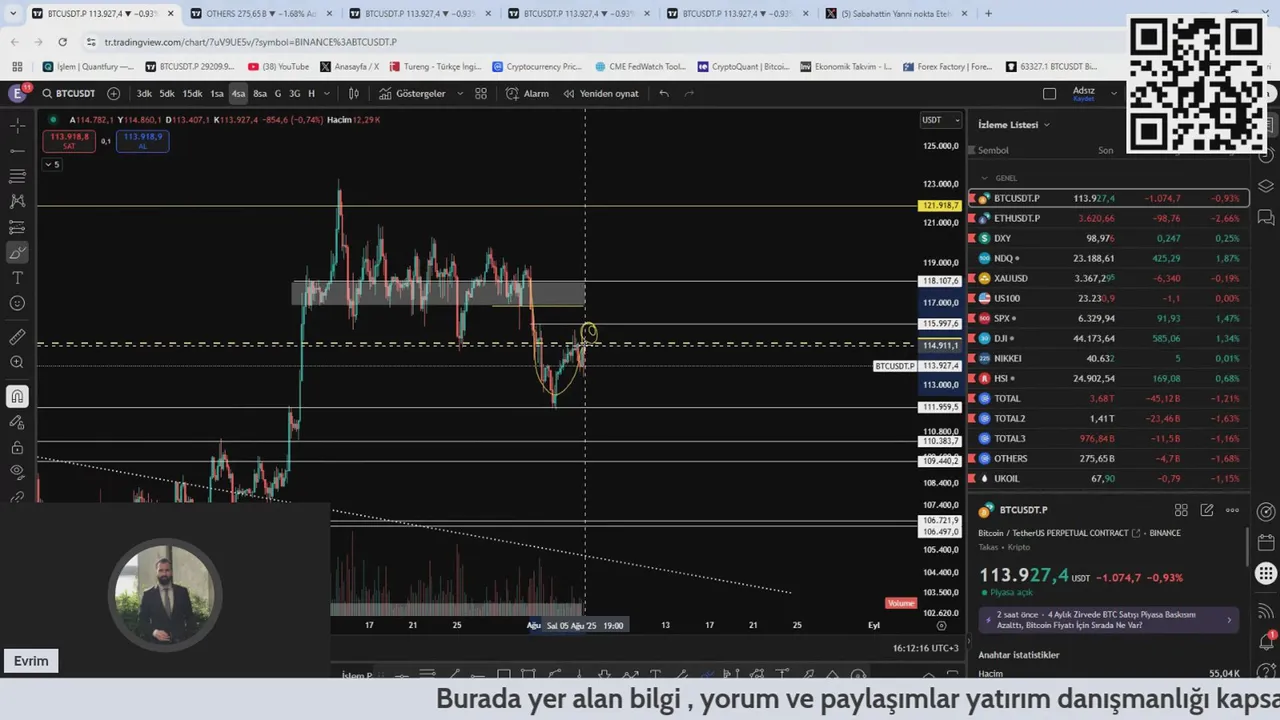Select the brush drawing tool
This screenshot has height=720, width=1280.
click(x=17, y=253)
